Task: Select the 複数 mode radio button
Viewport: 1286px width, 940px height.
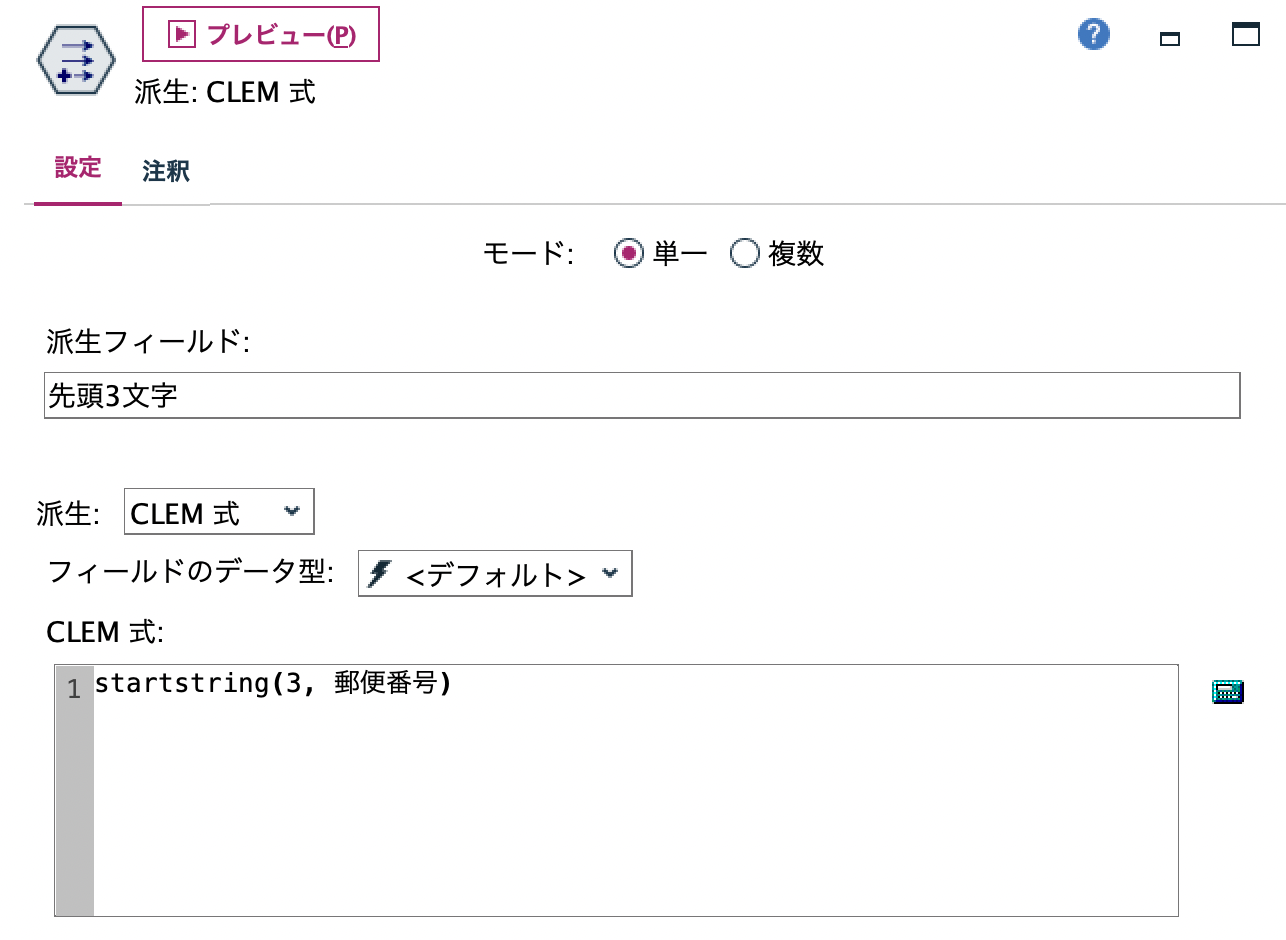Action: (x=743, y=254)
